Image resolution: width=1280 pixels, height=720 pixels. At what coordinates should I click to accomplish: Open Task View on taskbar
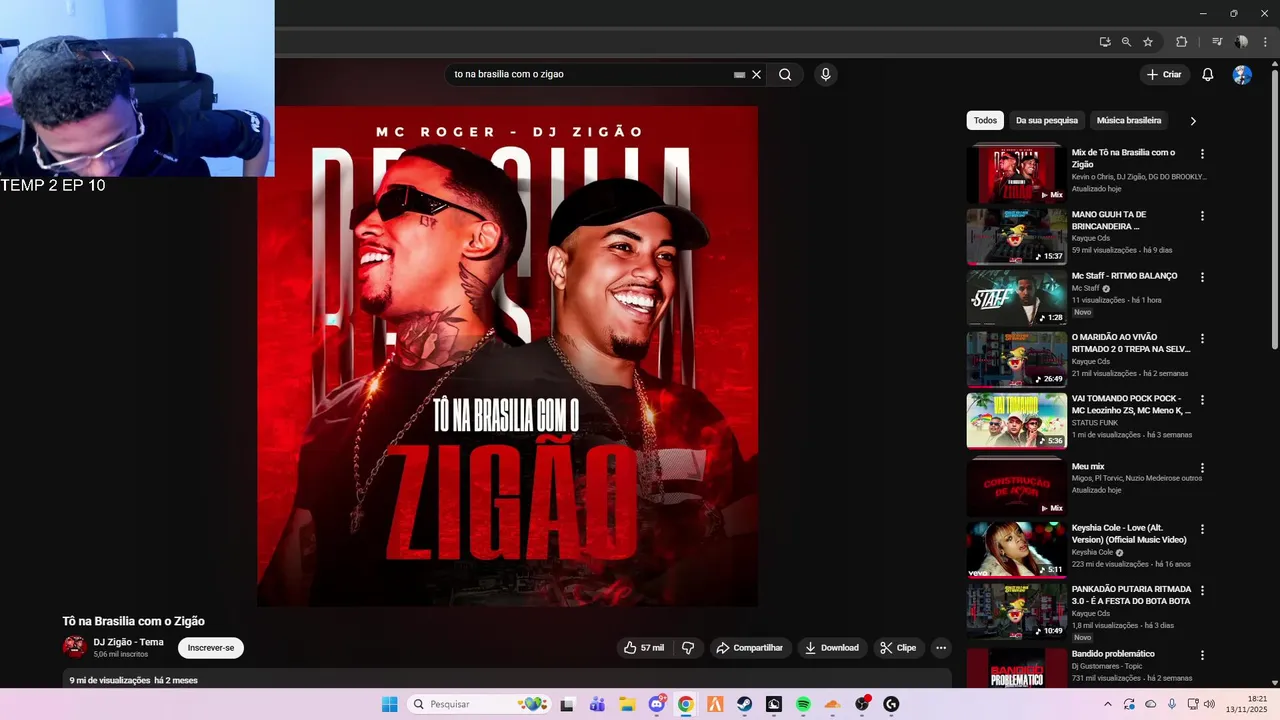tap(567, 704)
